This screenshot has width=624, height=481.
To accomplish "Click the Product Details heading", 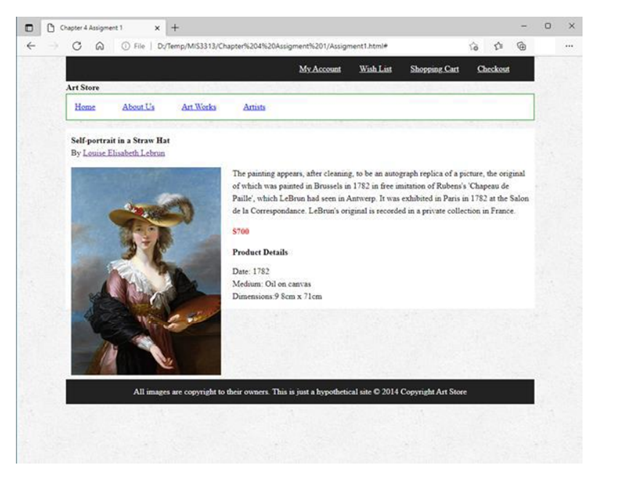I will tap(260, 252).
